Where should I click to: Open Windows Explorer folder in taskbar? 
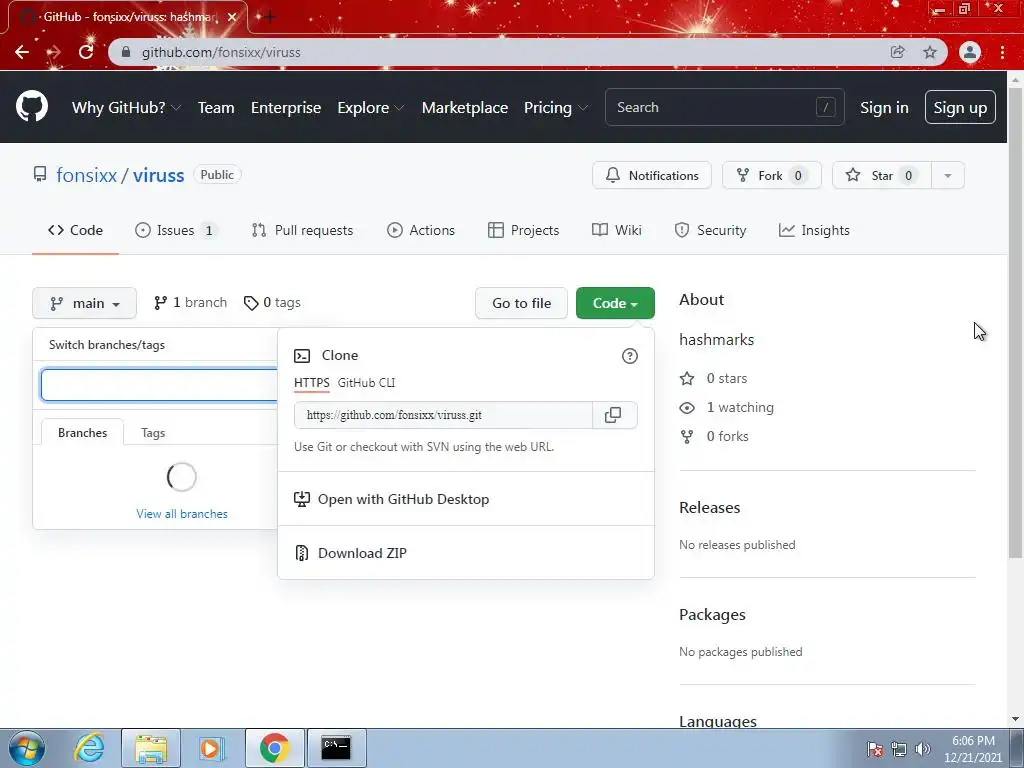tap(151, 748)
